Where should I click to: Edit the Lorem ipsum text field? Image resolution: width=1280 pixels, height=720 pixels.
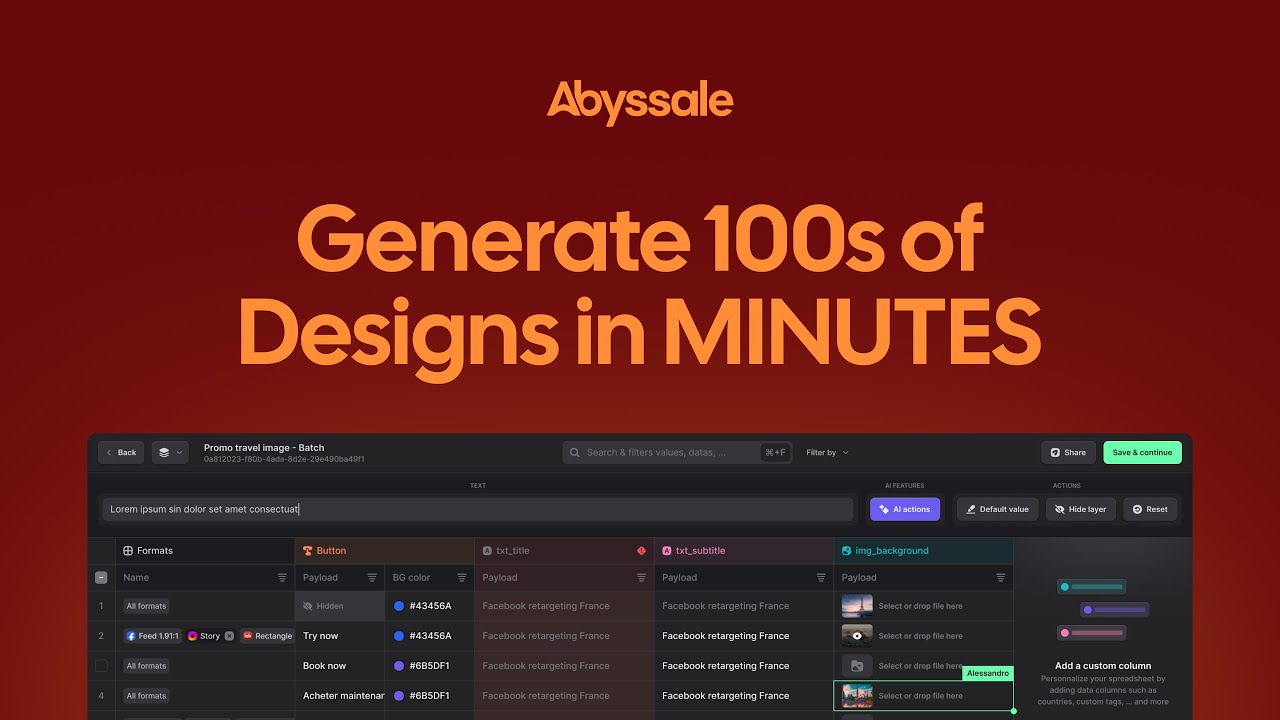478,509
